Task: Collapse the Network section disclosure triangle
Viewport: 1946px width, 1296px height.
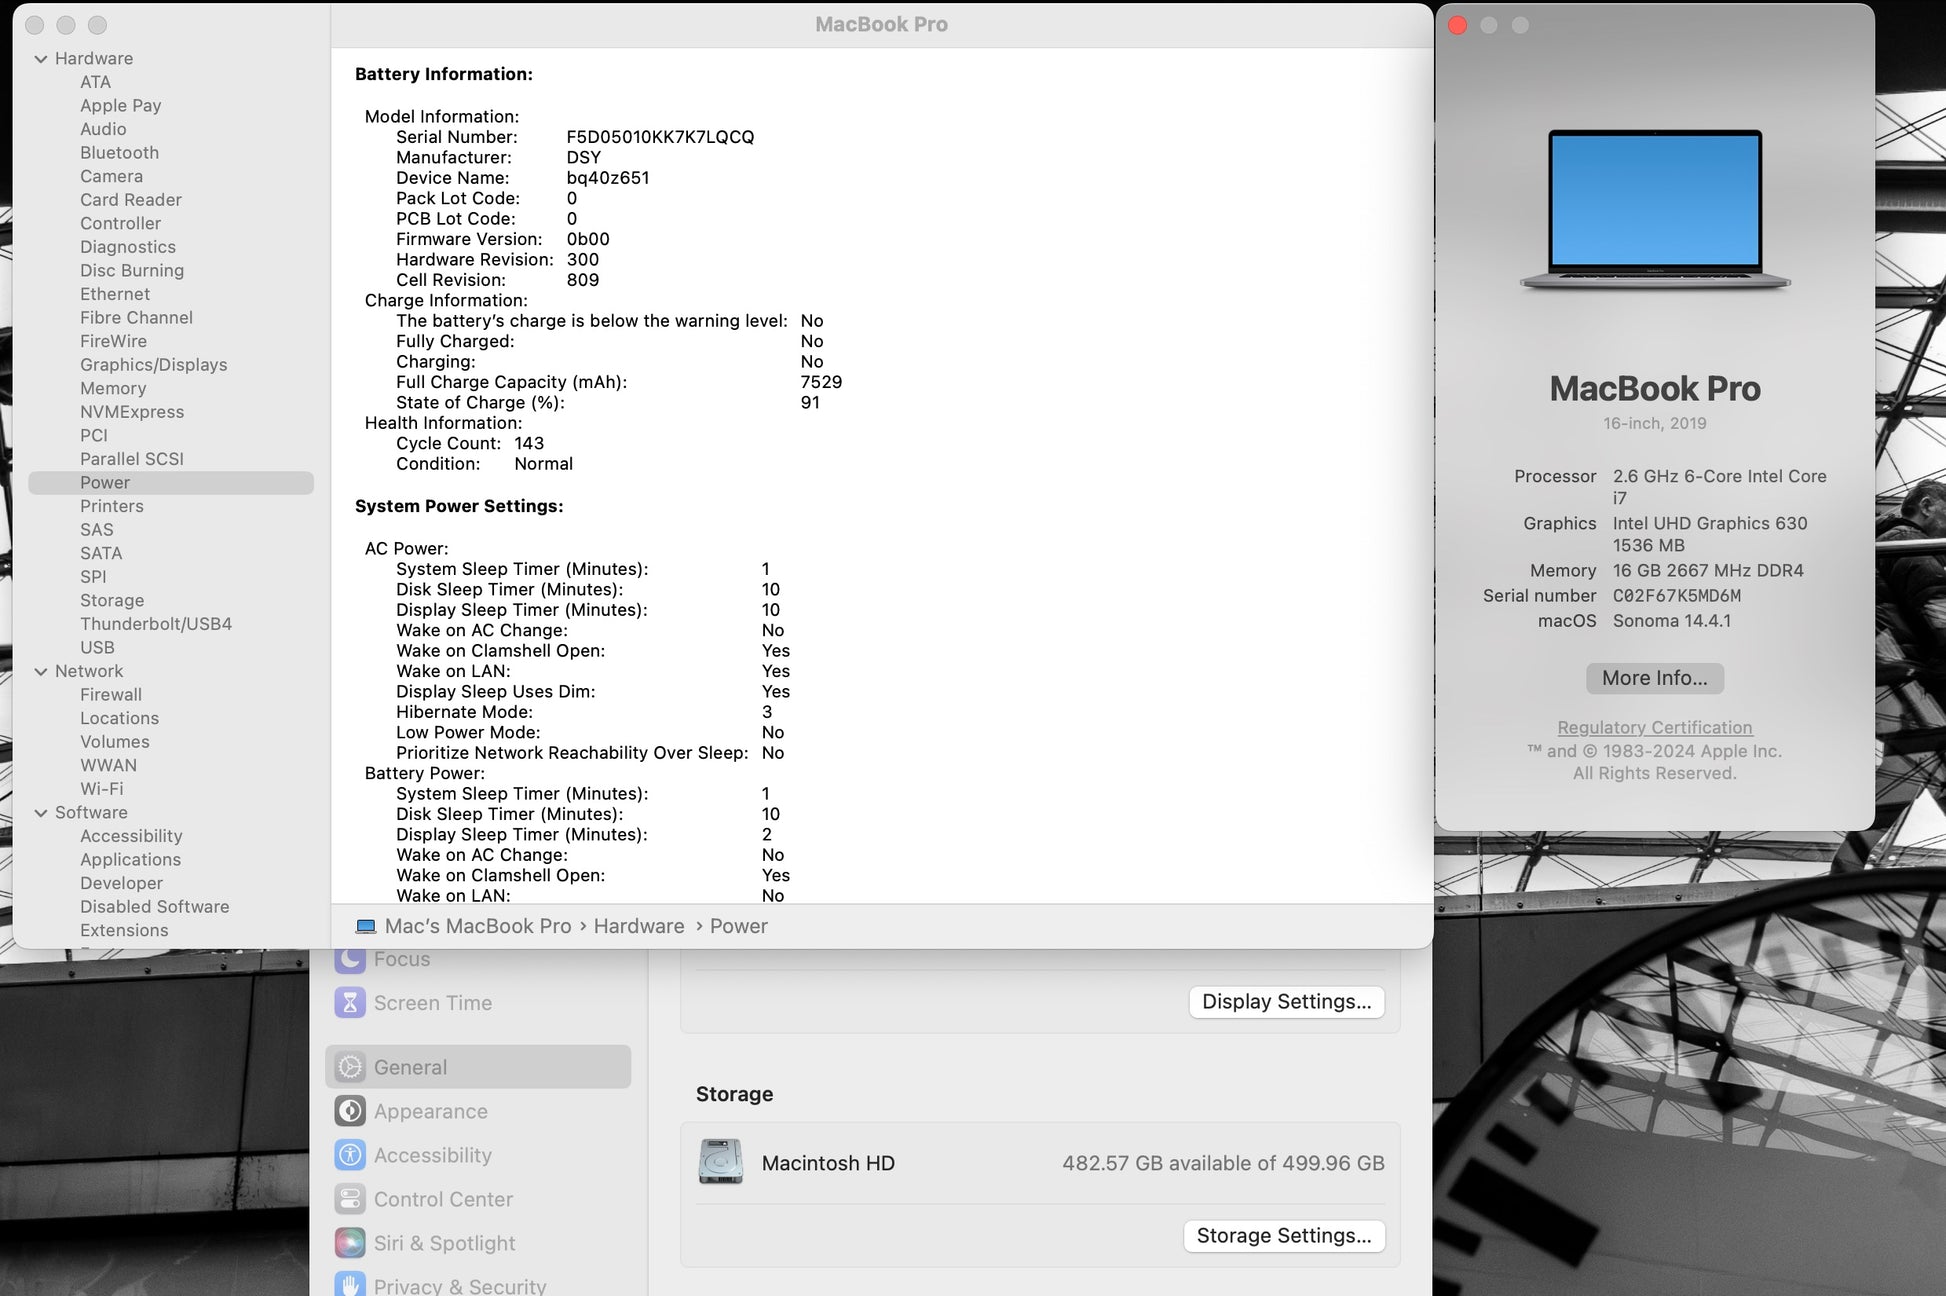Action: (x=41, y=672)
